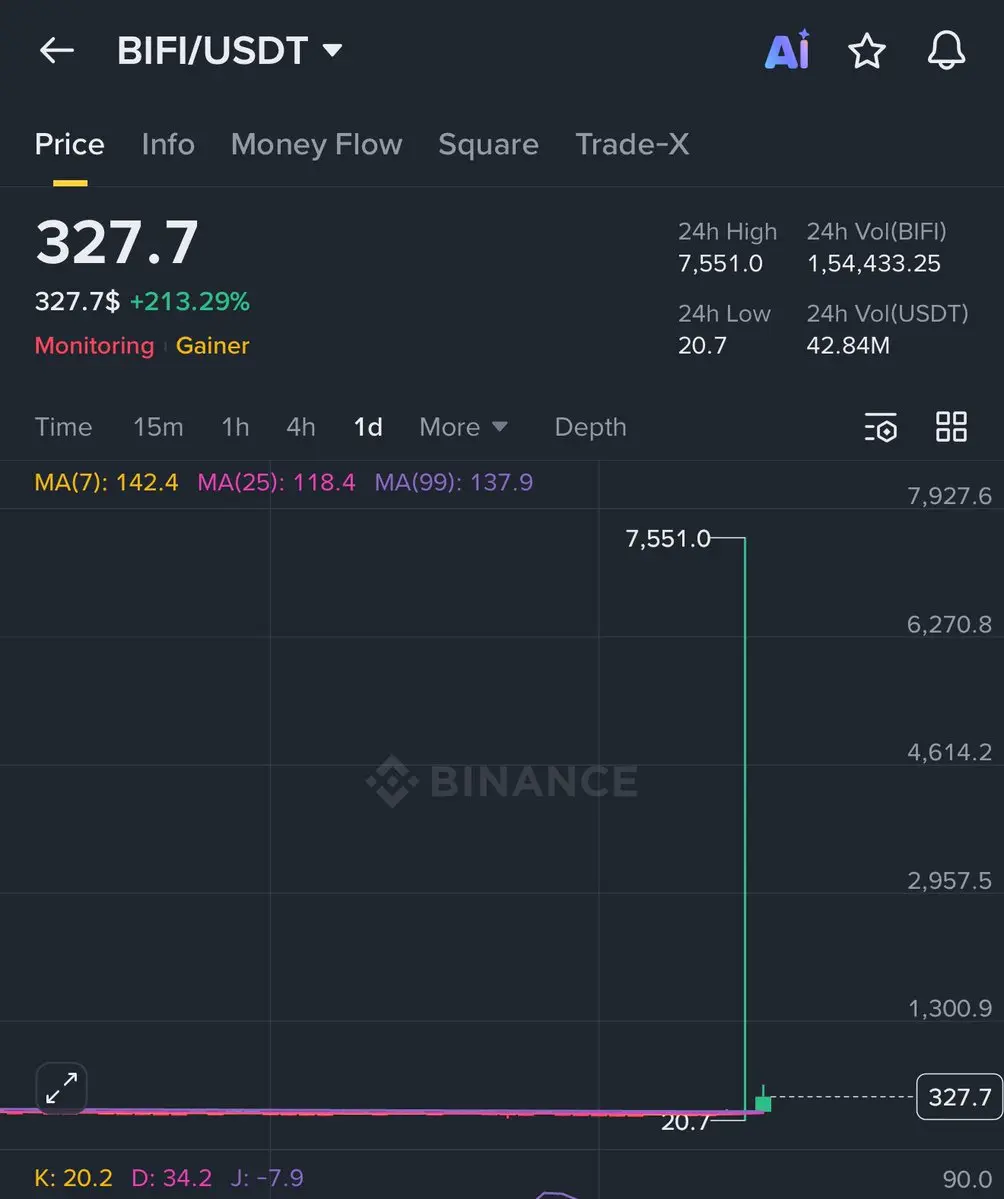The width and height of the screenshot is (1004, 1199).
Task: Open the grid layout icon
Action: [951, 427]
